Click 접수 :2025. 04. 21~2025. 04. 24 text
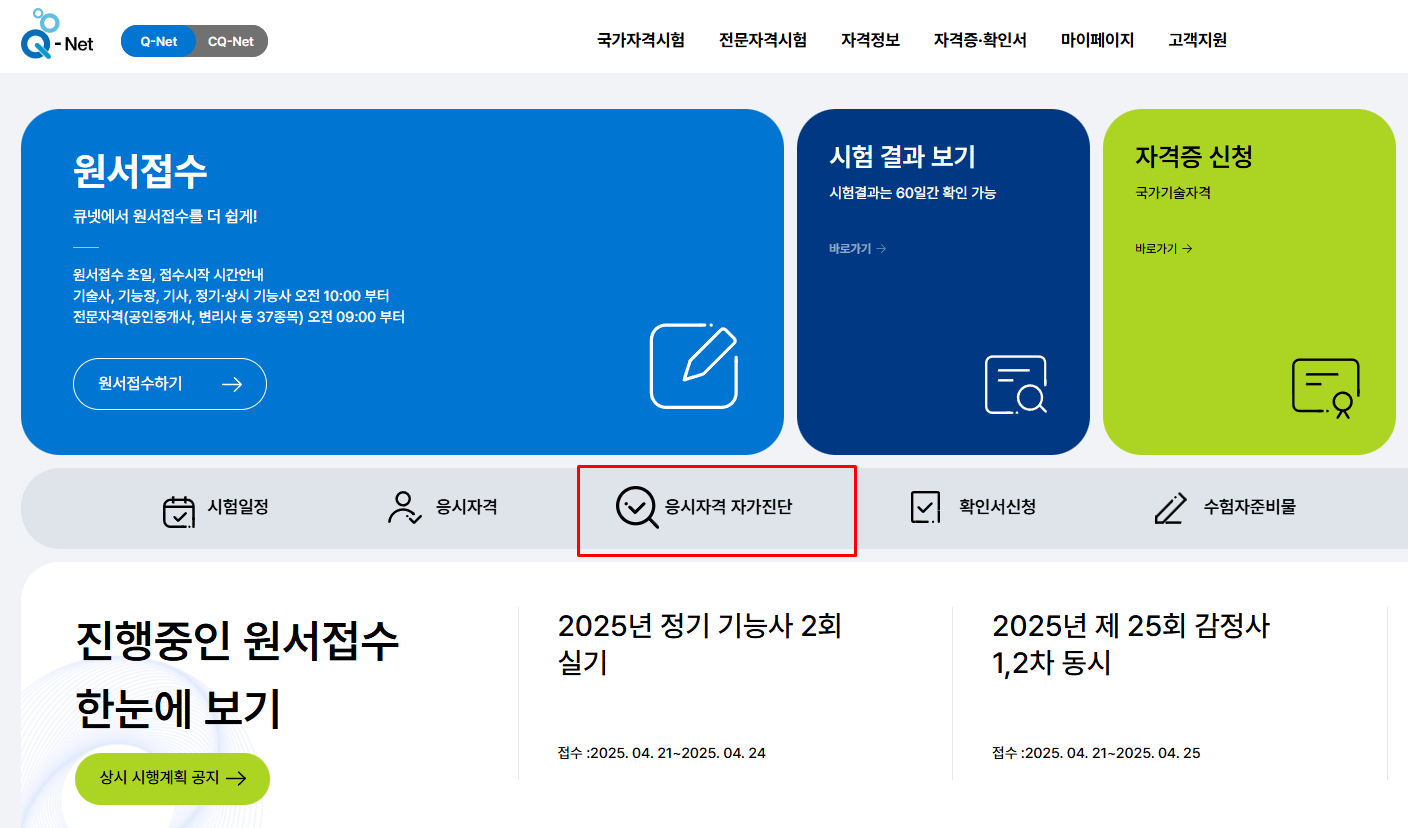1408x828 pixels. coord(662,753)
